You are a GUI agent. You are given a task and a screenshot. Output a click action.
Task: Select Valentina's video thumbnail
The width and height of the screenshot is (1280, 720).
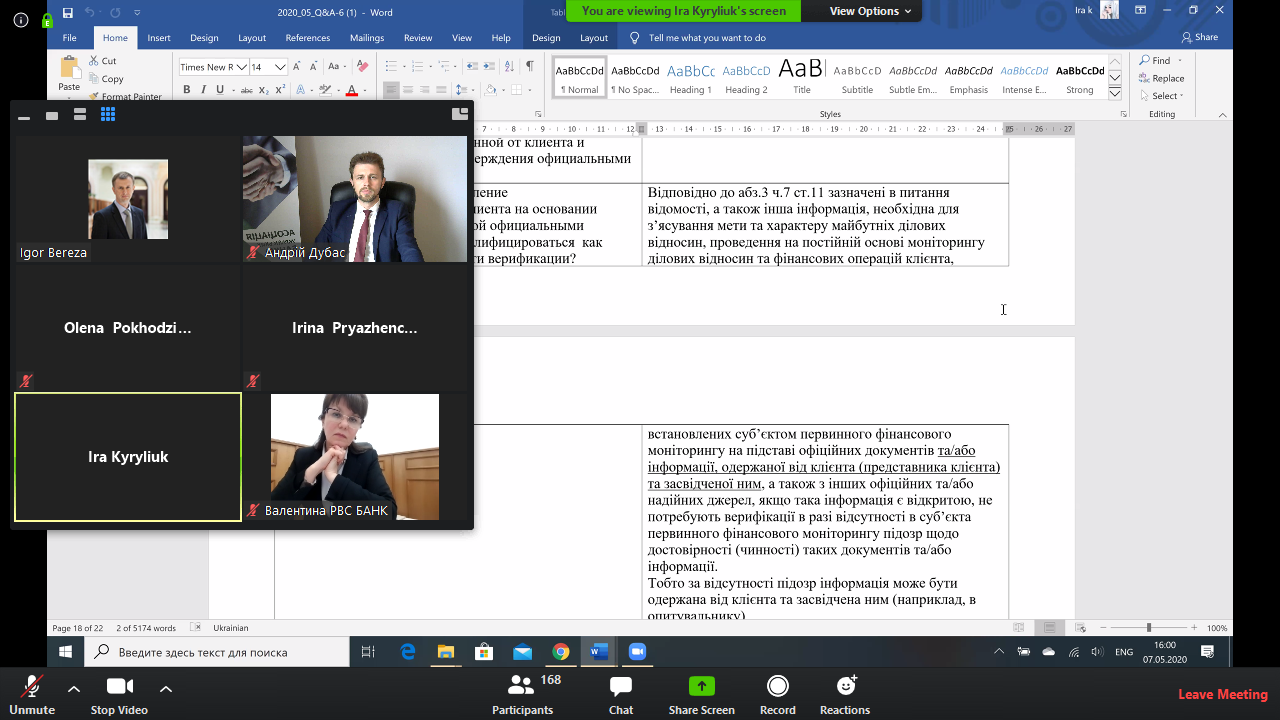(355, 456)
